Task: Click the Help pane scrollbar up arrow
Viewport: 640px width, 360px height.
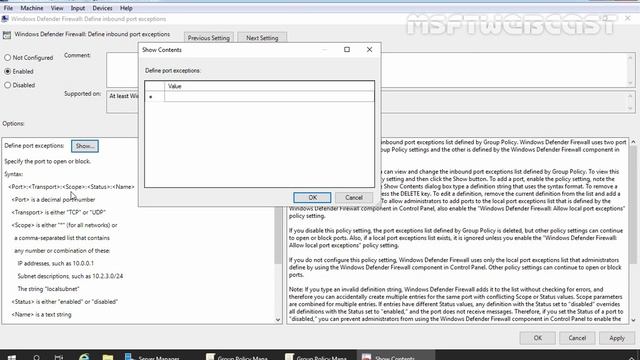Action: click(x=633, y=142)
